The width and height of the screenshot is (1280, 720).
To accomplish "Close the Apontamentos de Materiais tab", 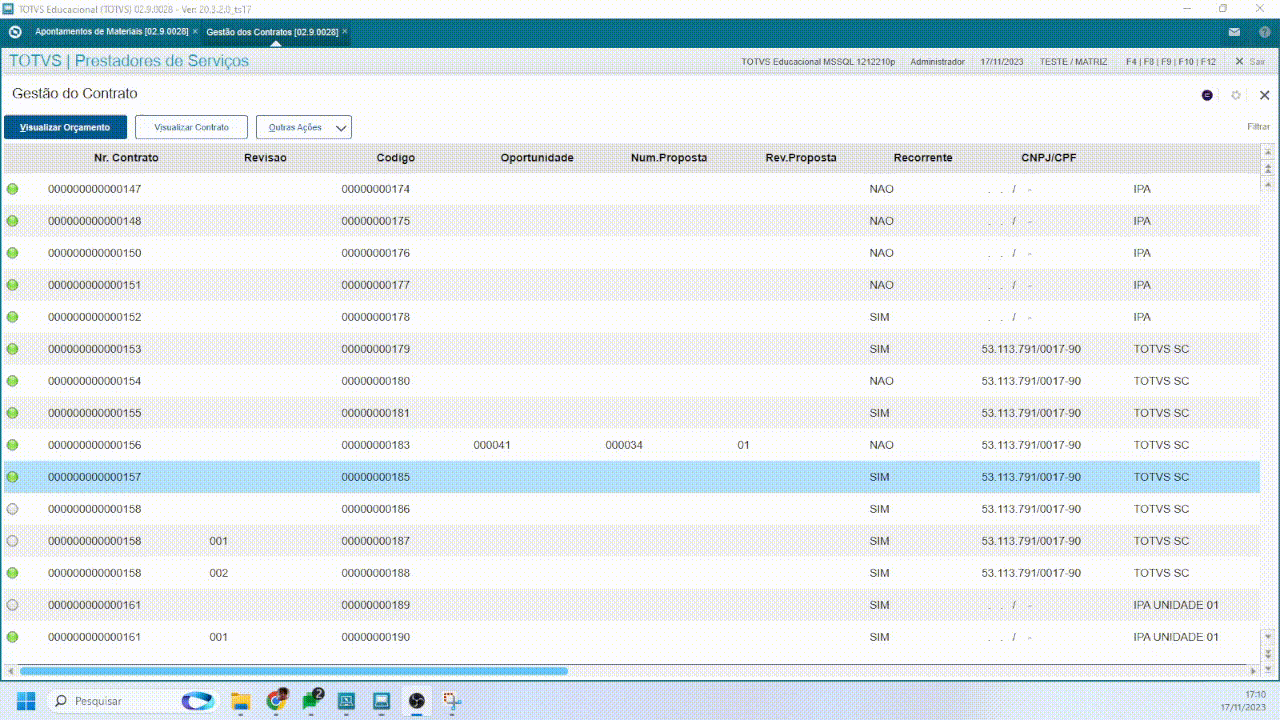I will [x=195, y=32].
